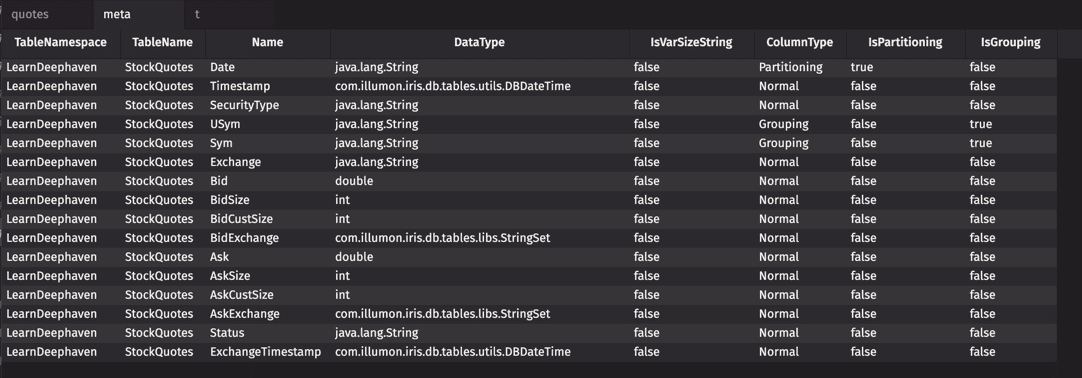The height and width of the screenshot is (378, 1082).
Task: Click the Name column header
Action: (267, 42)
